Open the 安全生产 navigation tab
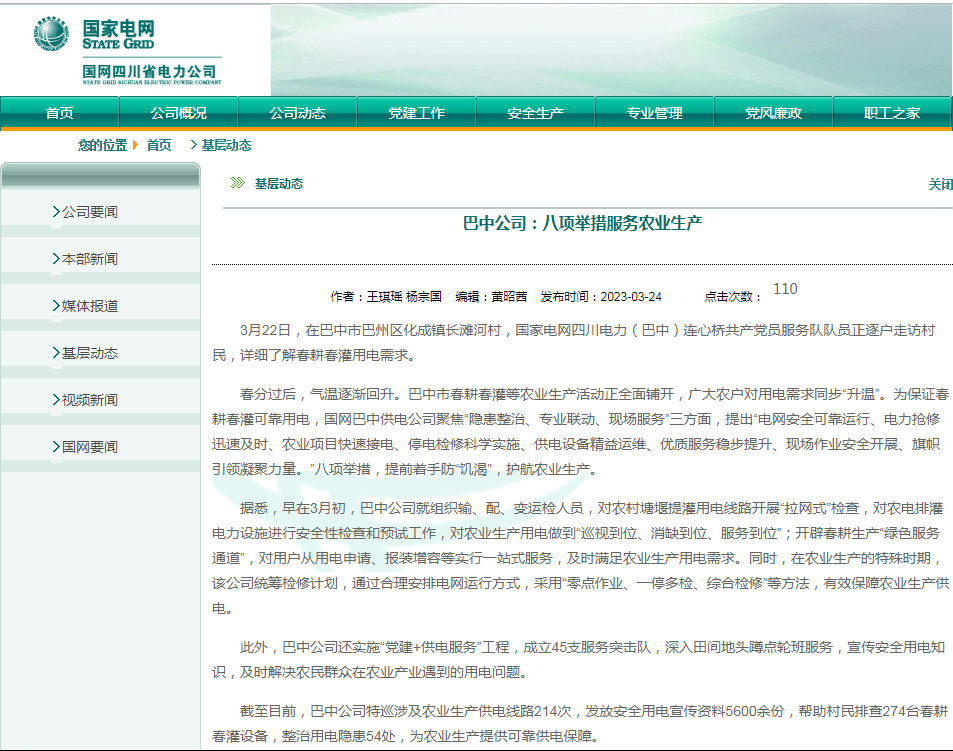This screenshot has width=953, height=751. tap(535, 113)
